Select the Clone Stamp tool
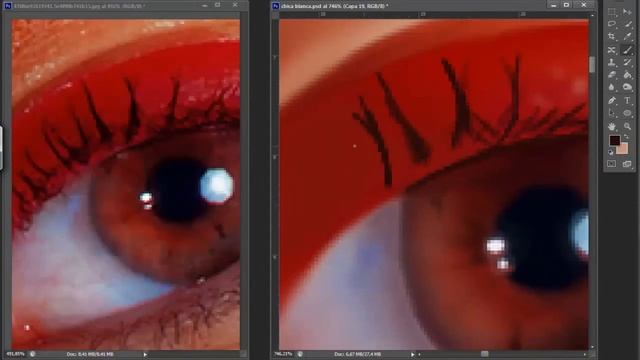This screenshot has height=360, width=640. (x=611, y=62)
